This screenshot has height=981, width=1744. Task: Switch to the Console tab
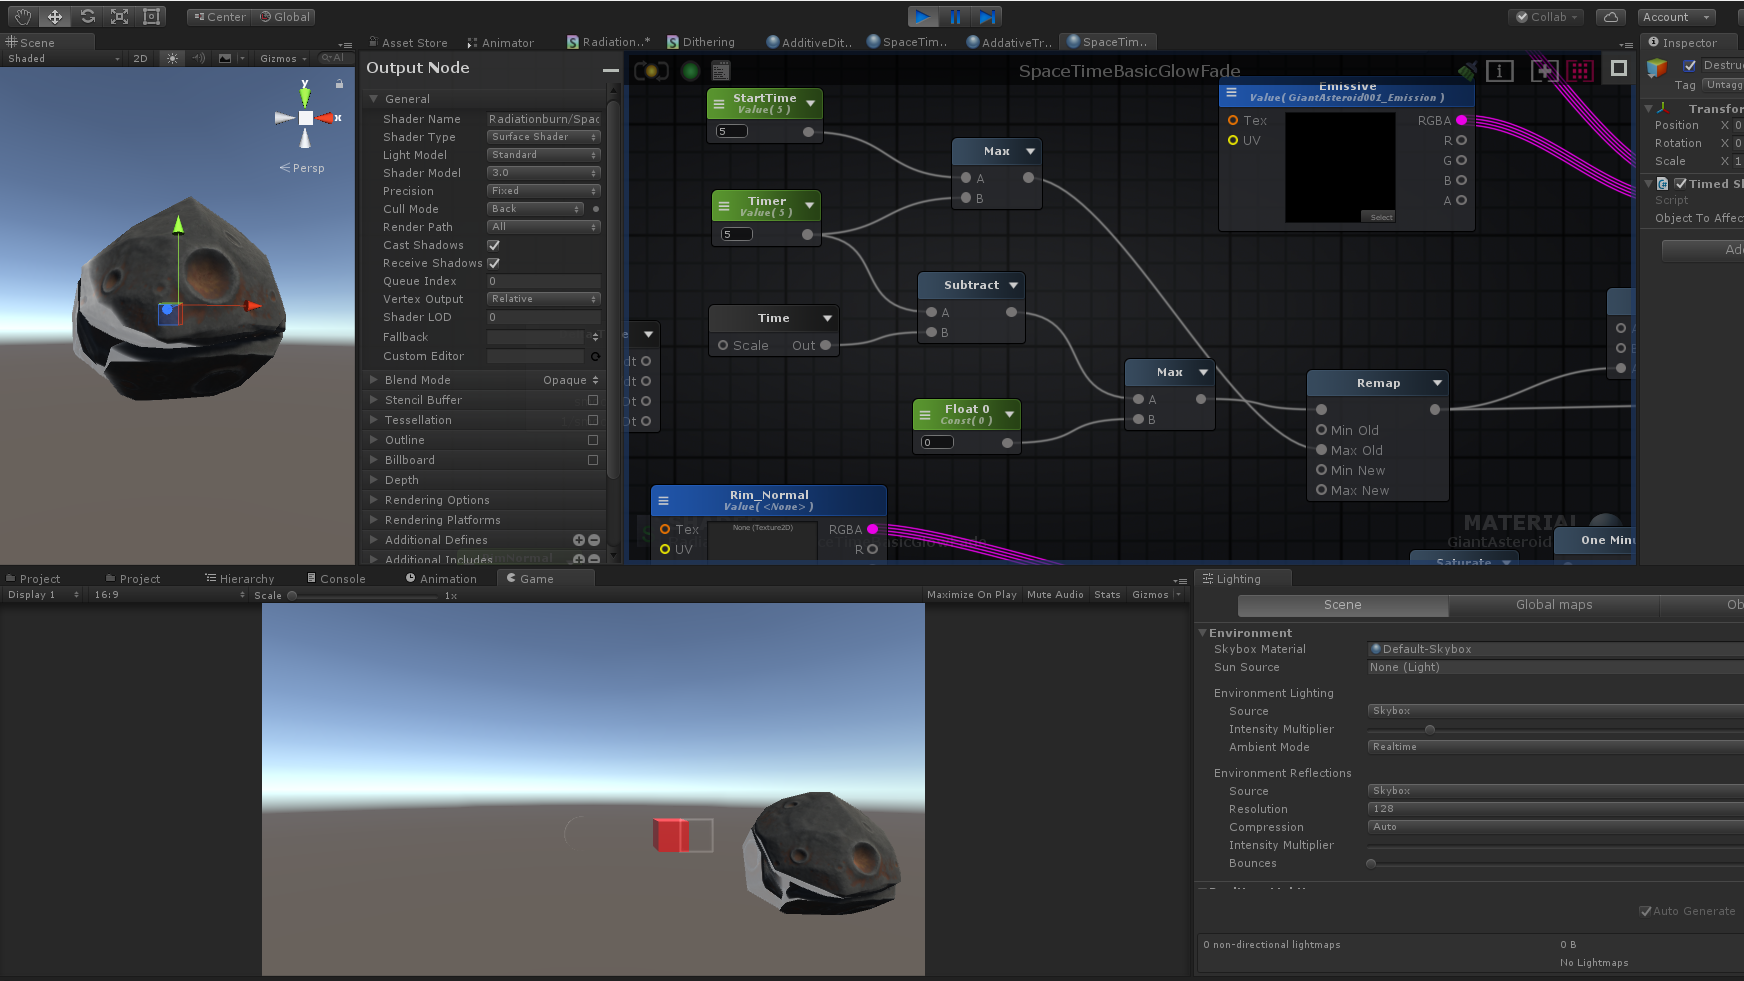336,579
